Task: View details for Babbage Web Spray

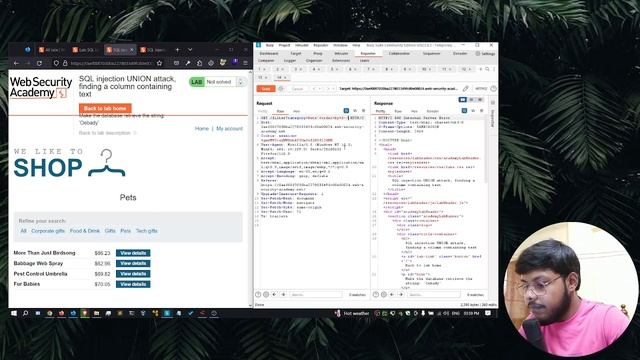Action: (133, 264)
